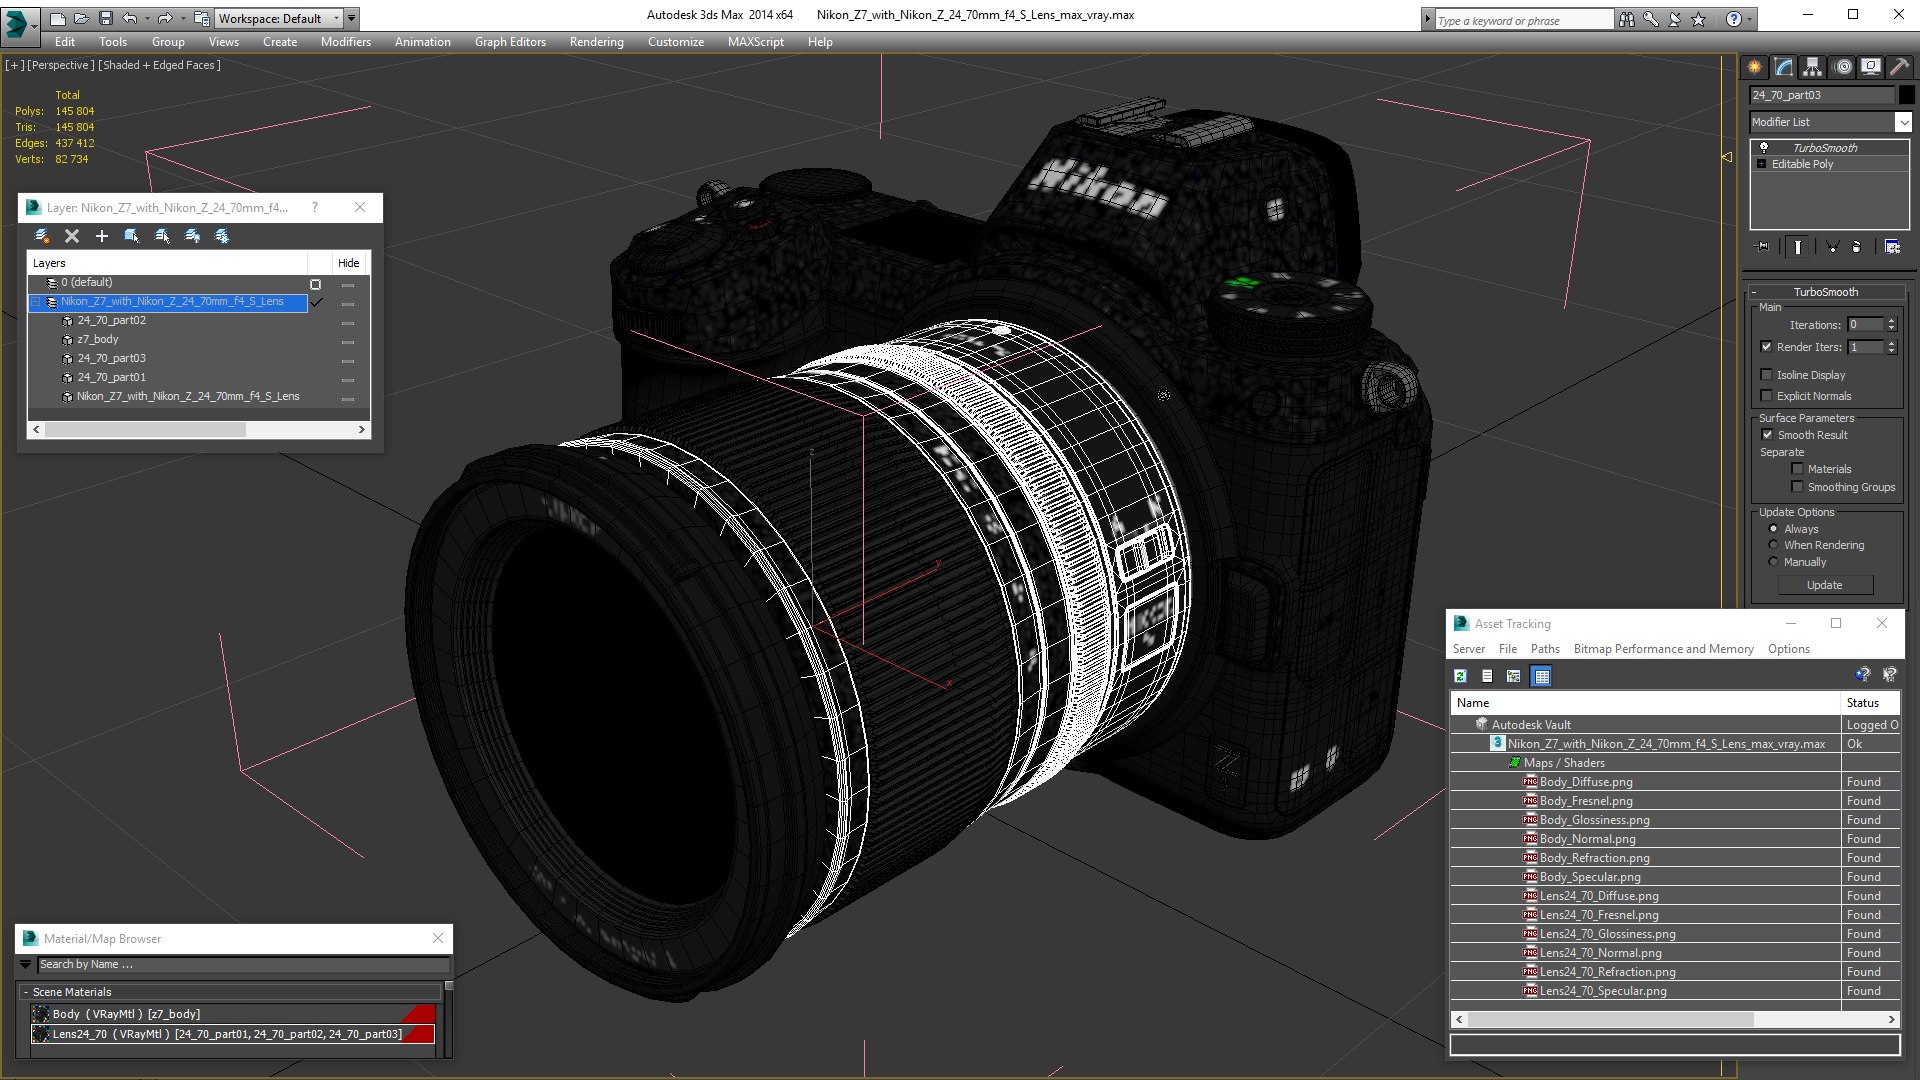Toggle the TurboSmooth lightbulb visibility
1920x1080 pixels.
point(1764,147)
